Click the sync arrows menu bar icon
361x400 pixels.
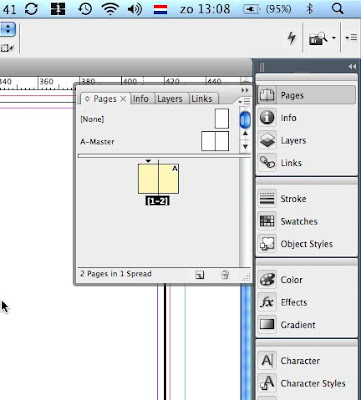[x=31, y=9]
